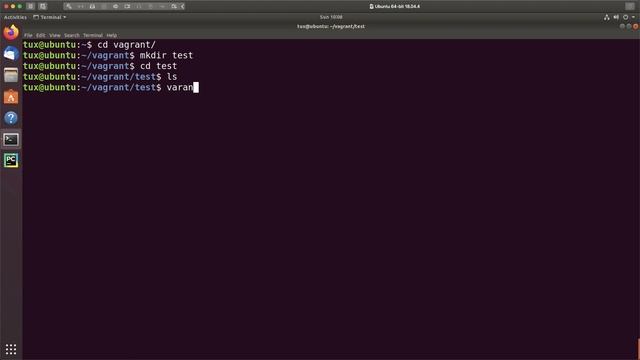Click the Activities button
Screen dimensions: 640x360
point(15,17)
